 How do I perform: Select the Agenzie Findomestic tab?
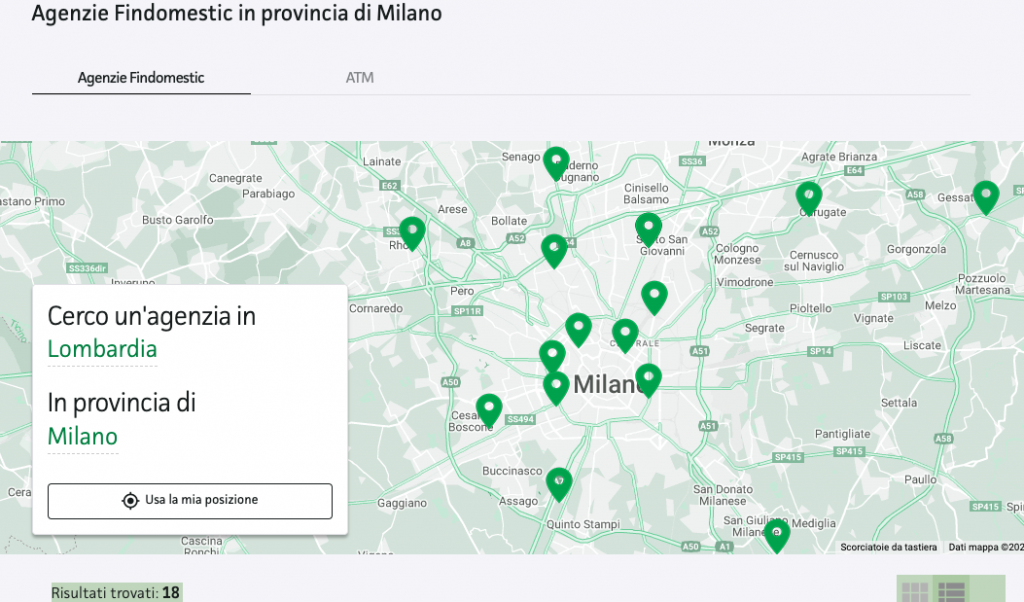click(140, 77)
